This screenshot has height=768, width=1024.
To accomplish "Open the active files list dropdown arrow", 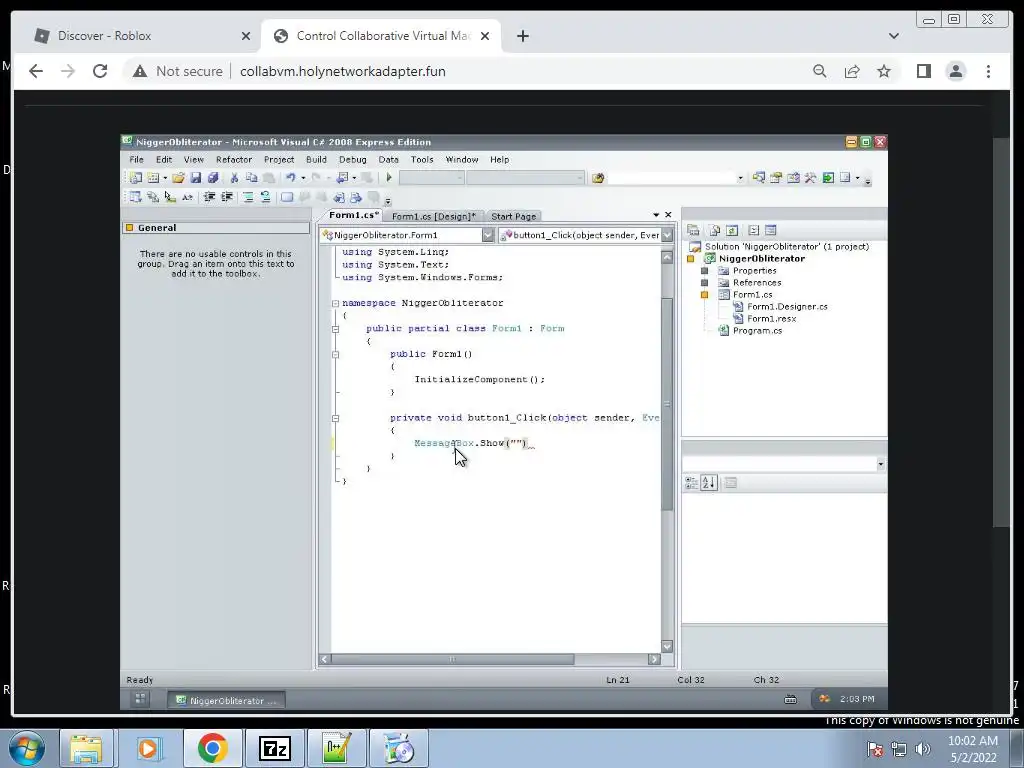I will (x=656, y=215).
